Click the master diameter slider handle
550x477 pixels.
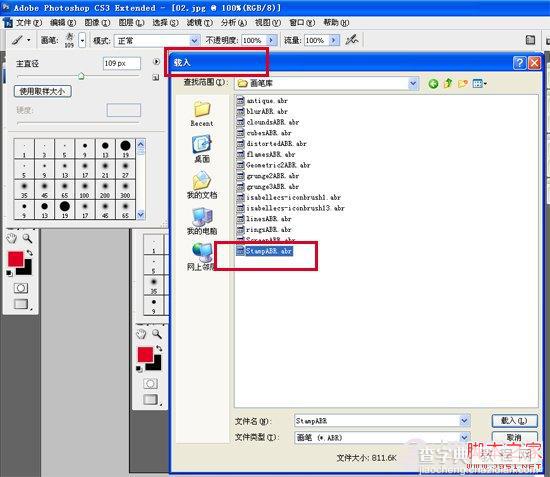[x=81, y=76]
